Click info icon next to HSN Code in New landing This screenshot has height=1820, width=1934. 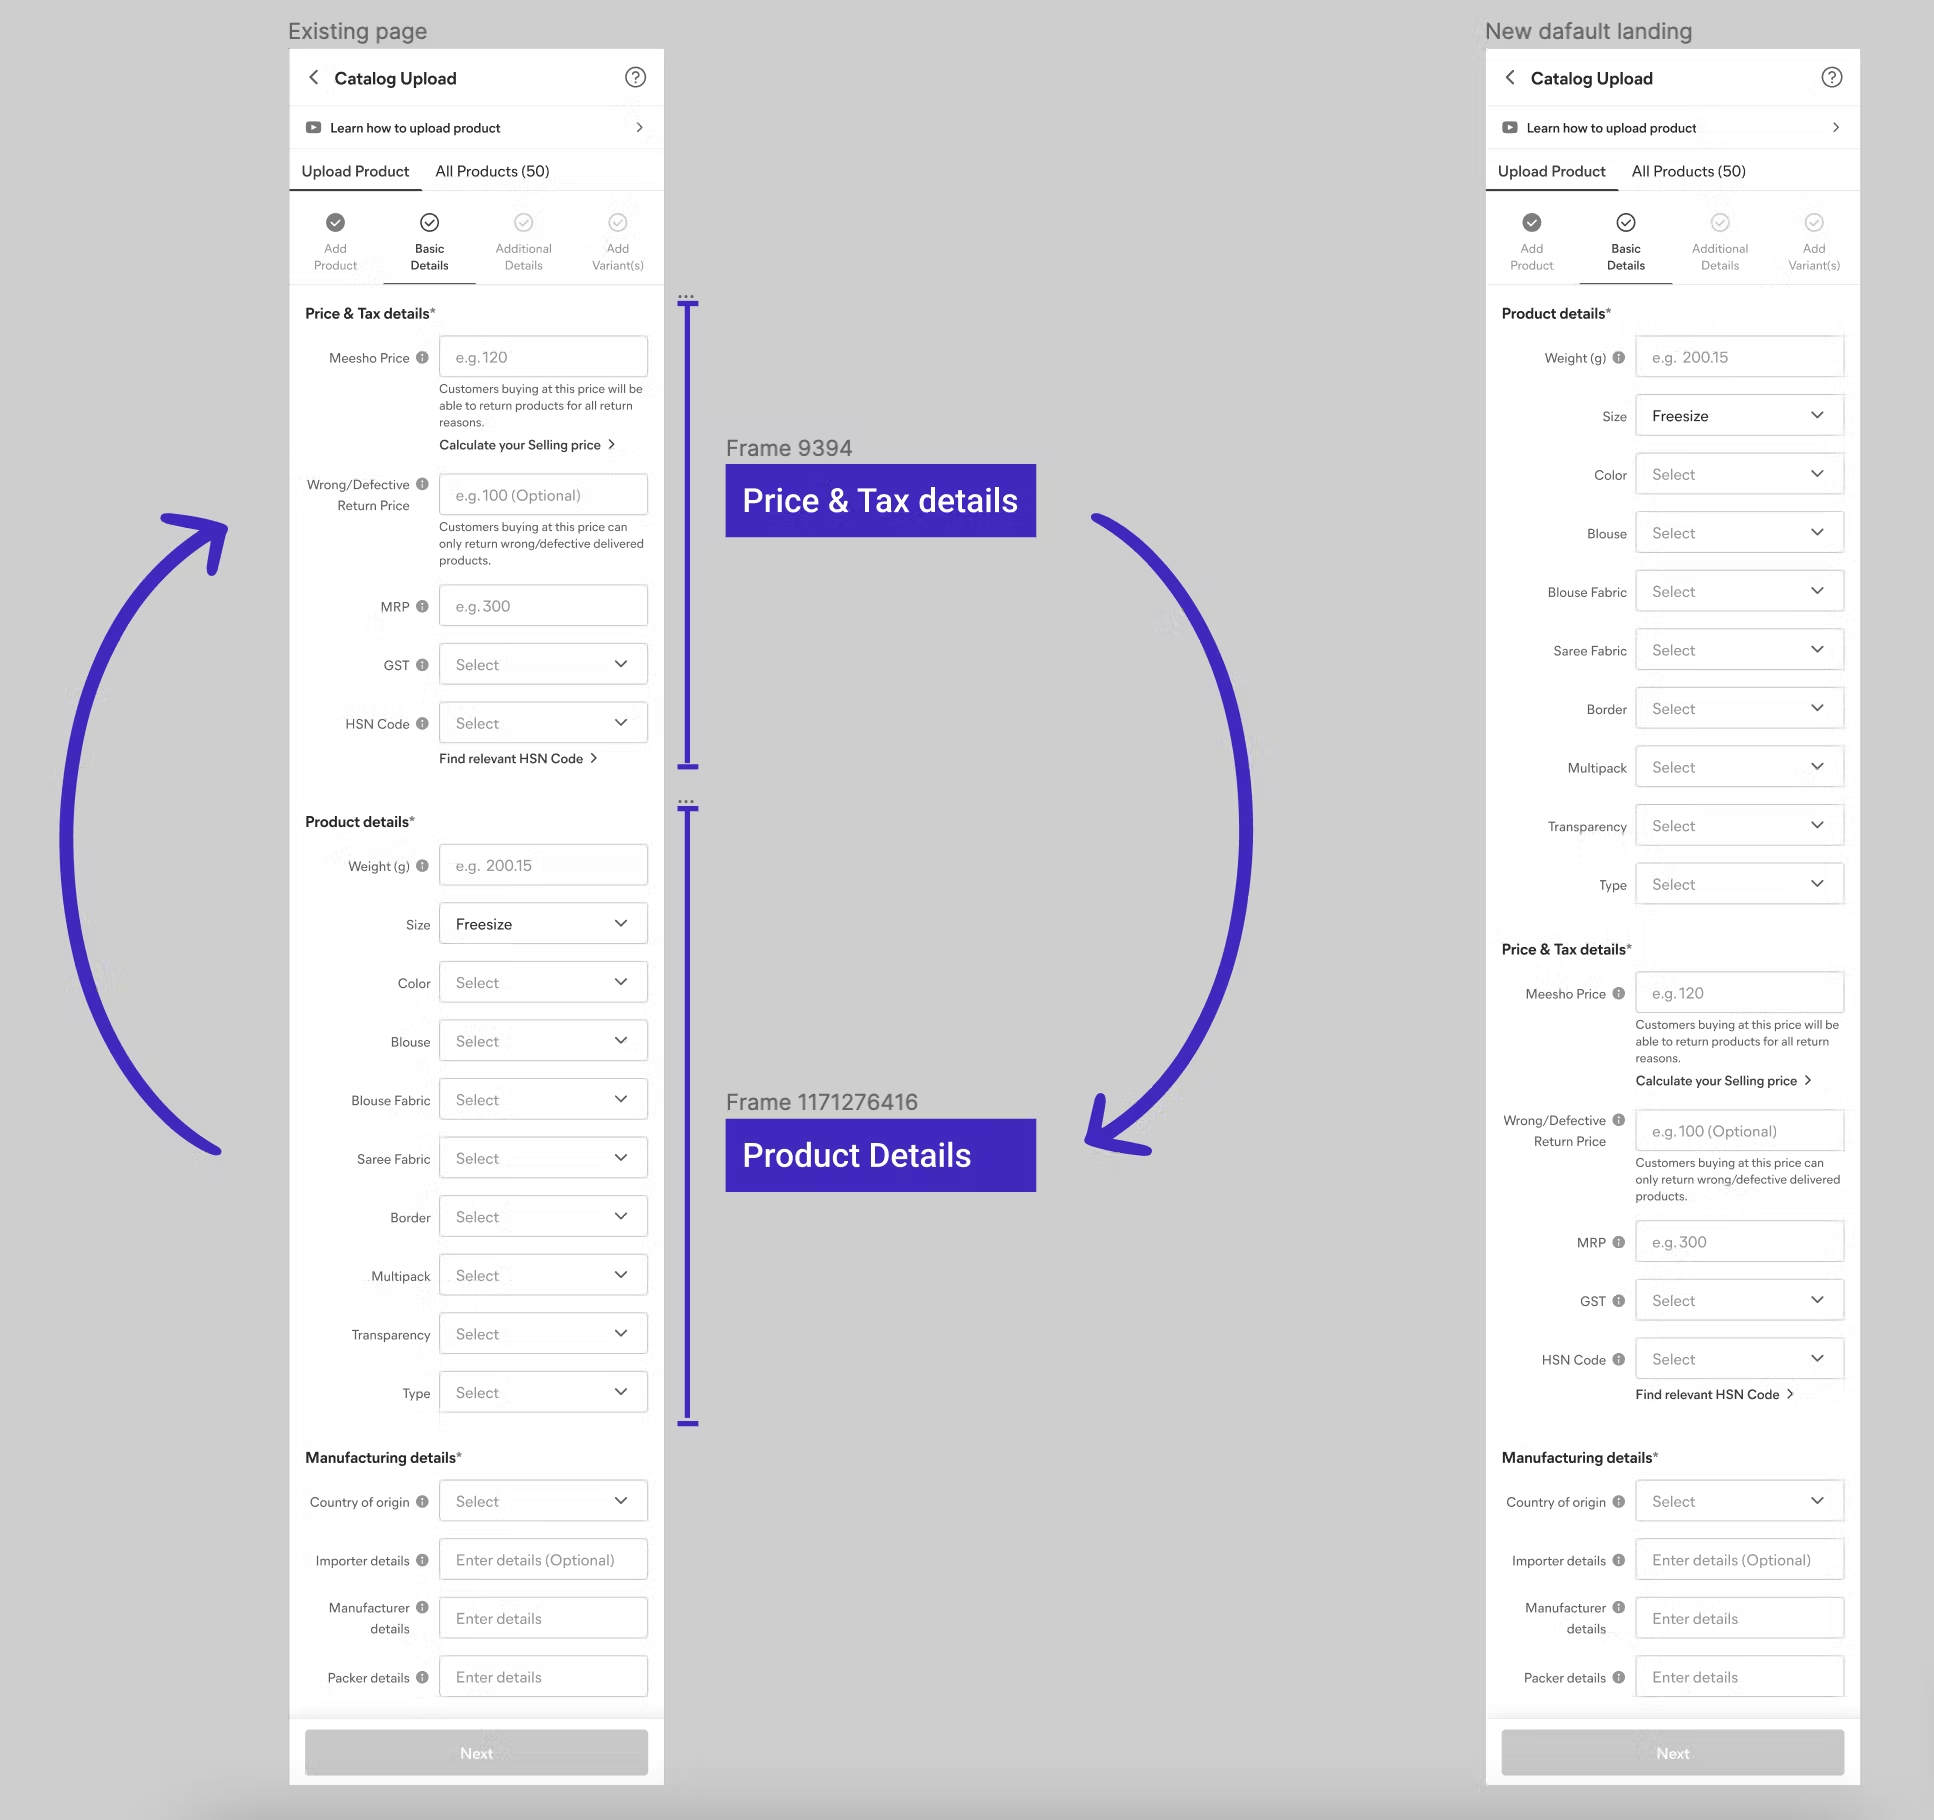point(1618,1359)
